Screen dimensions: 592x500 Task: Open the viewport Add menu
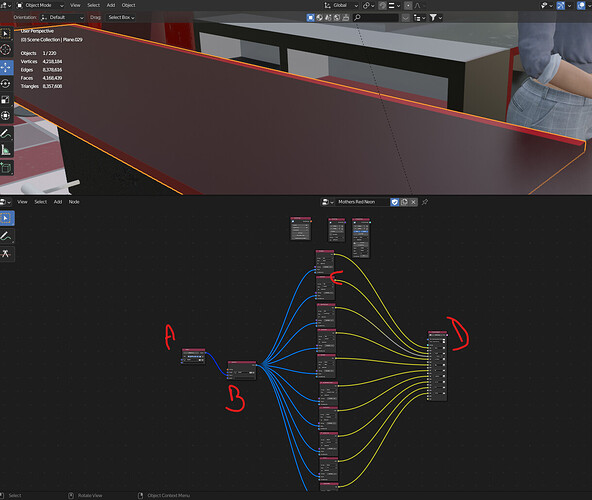111,5
